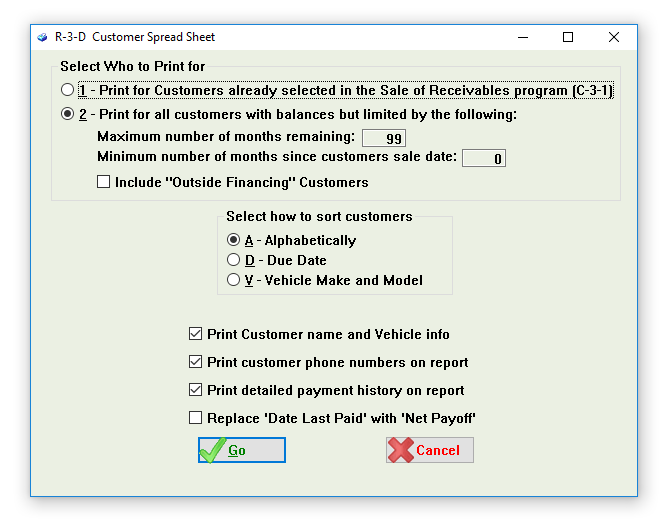667x532 pixels.
Task: Click the Go button label
Action: [237, 450]
